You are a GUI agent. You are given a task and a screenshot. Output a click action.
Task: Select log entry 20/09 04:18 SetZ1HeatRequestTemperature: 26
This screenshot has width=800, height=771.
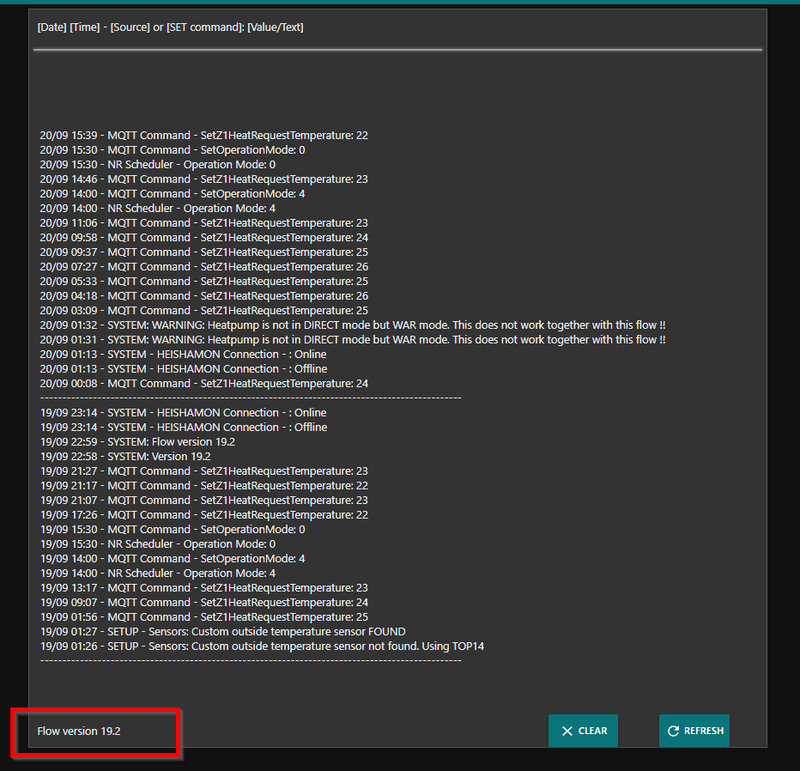point(204,296)
